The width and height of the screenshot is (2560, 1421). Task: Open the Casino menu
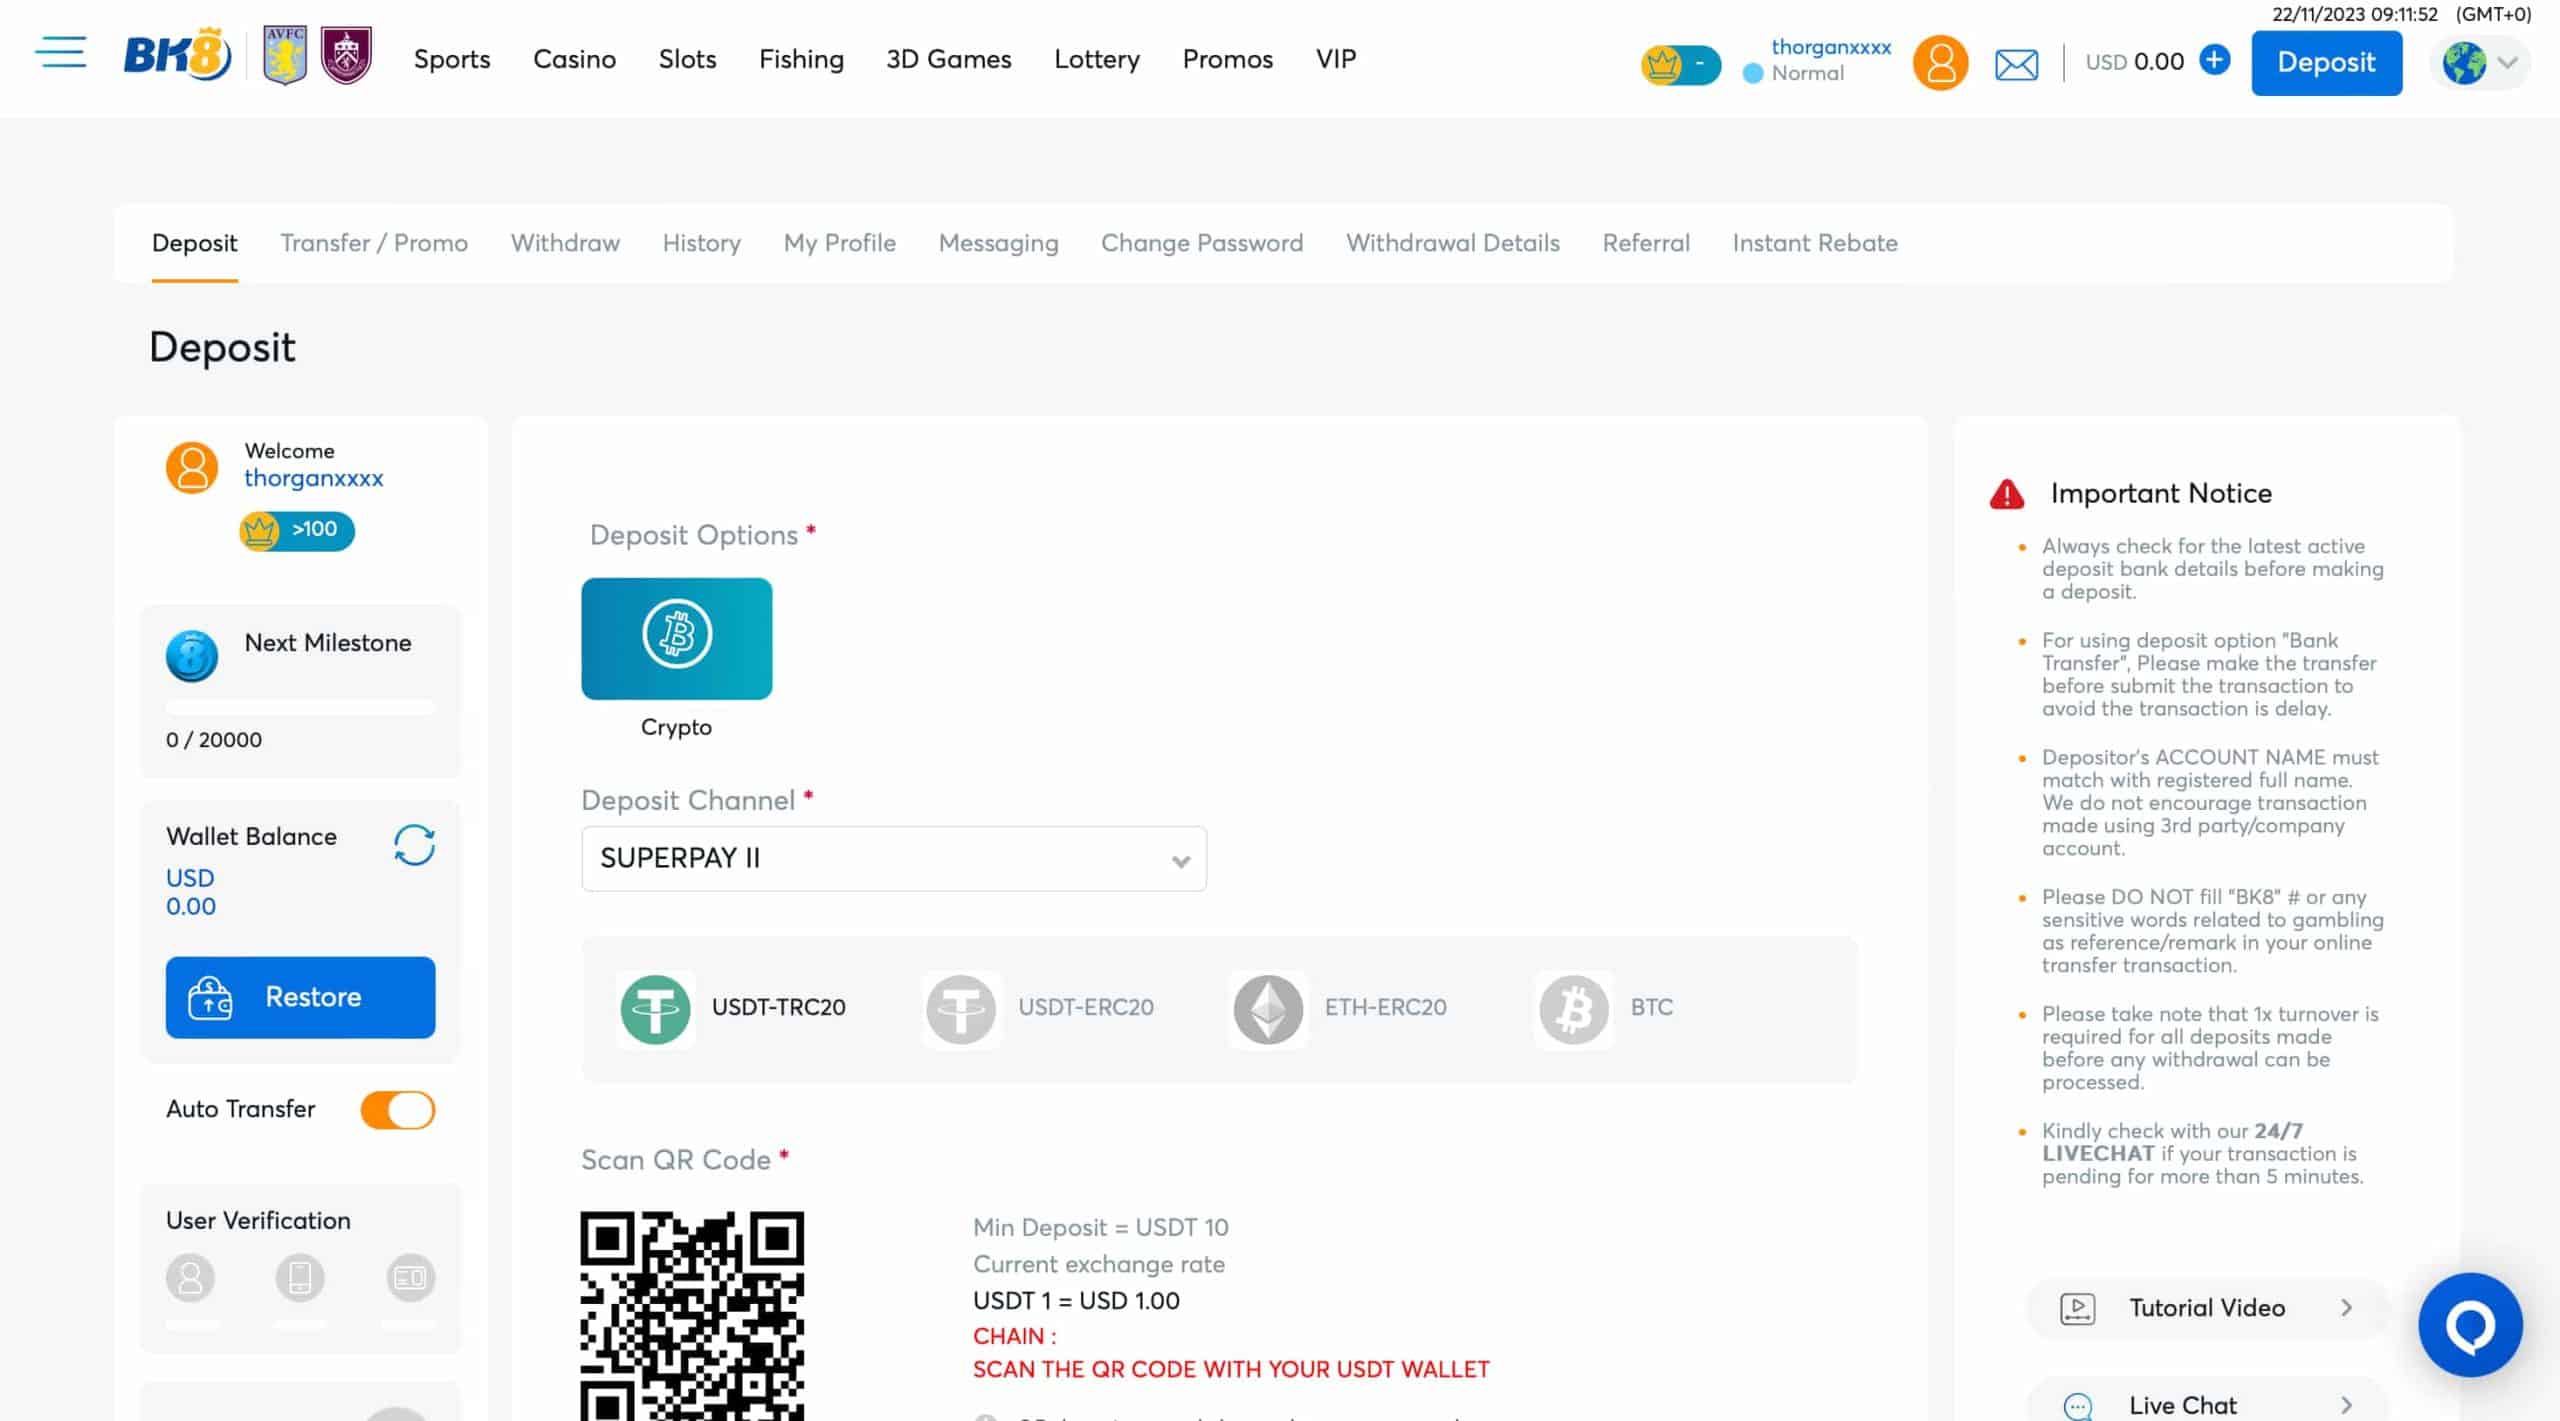point(574,59)
